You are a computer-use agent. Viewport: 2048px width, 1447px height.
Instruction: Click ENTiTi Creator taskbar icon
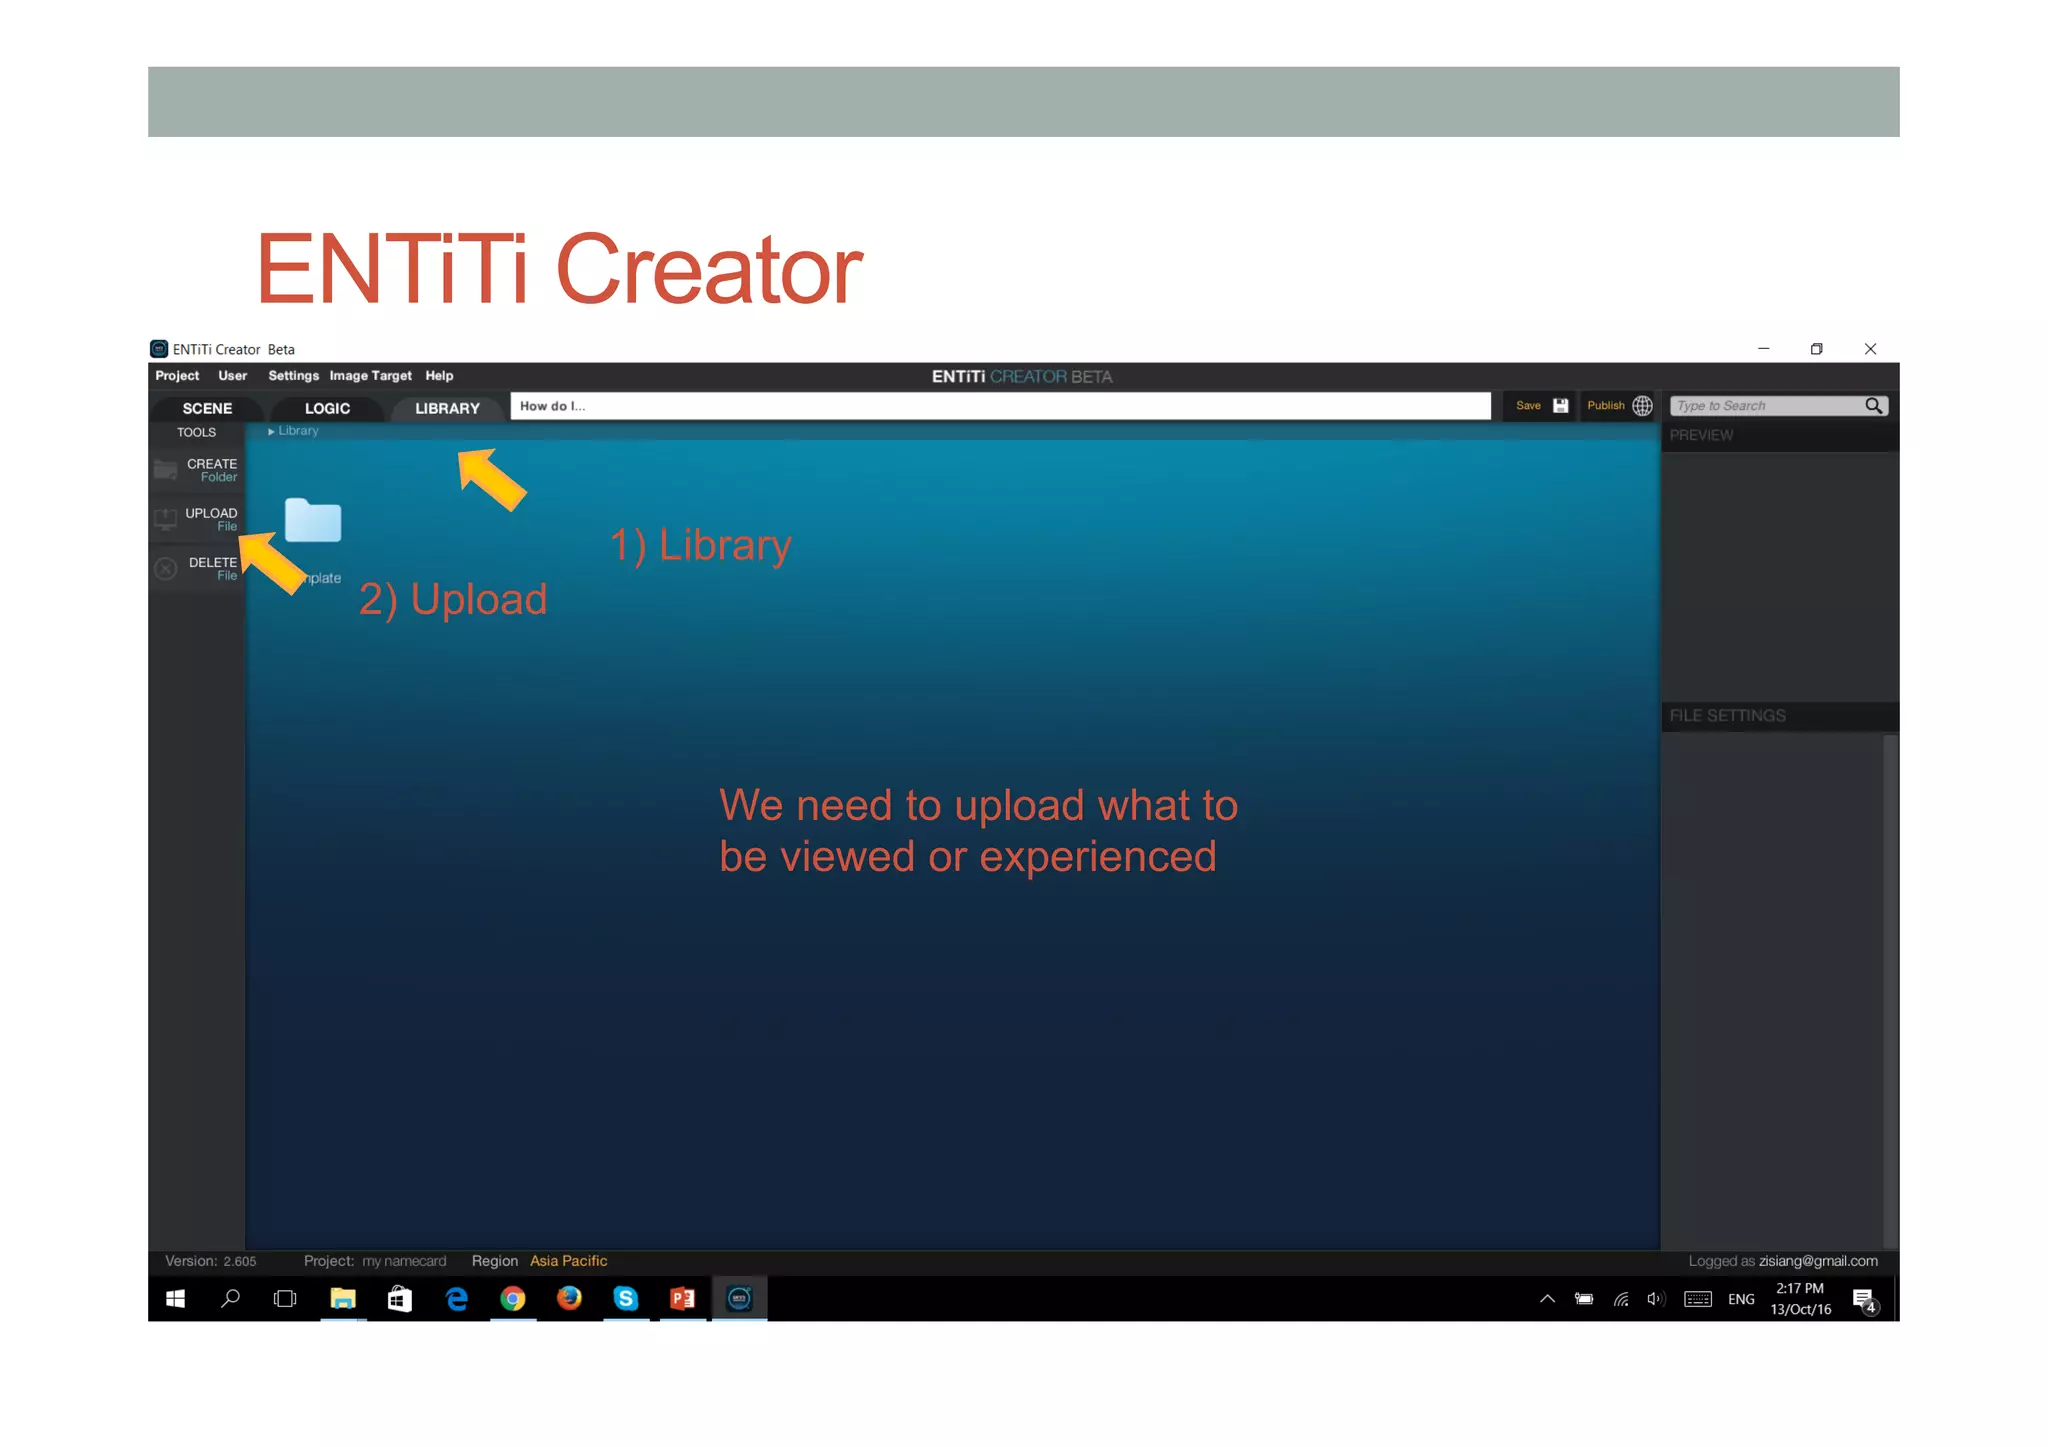[x=739, y=1299]
